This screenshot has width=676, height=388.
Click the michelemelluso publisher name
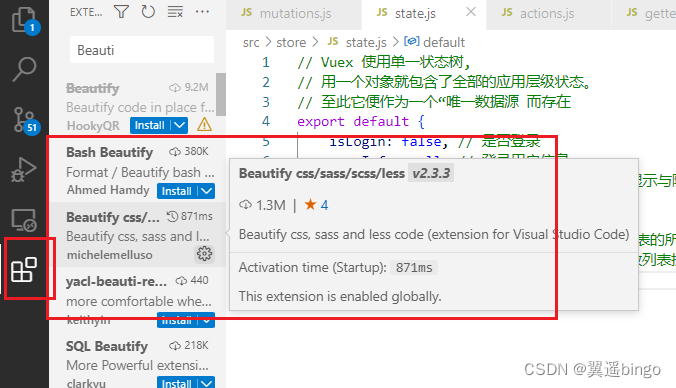pyautogui.click(x=110, y=255)
